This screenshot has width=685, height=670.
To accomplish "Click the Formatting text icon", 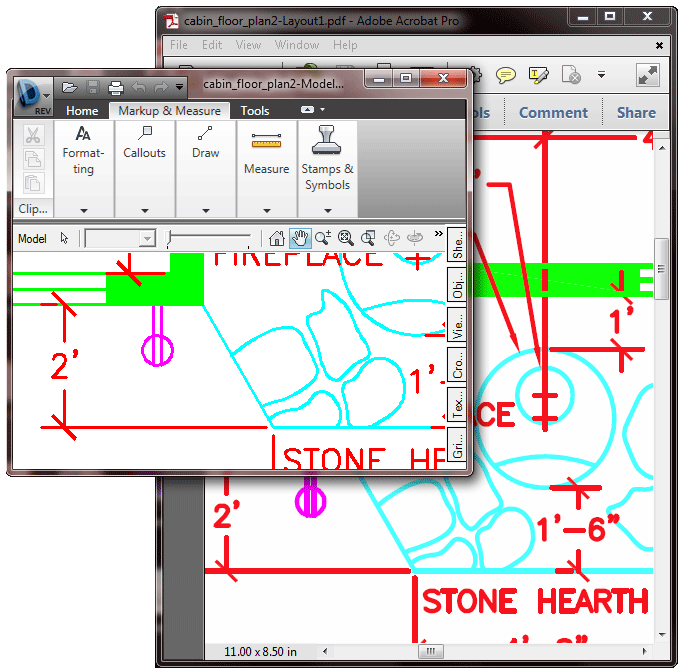I will [83, 134].
